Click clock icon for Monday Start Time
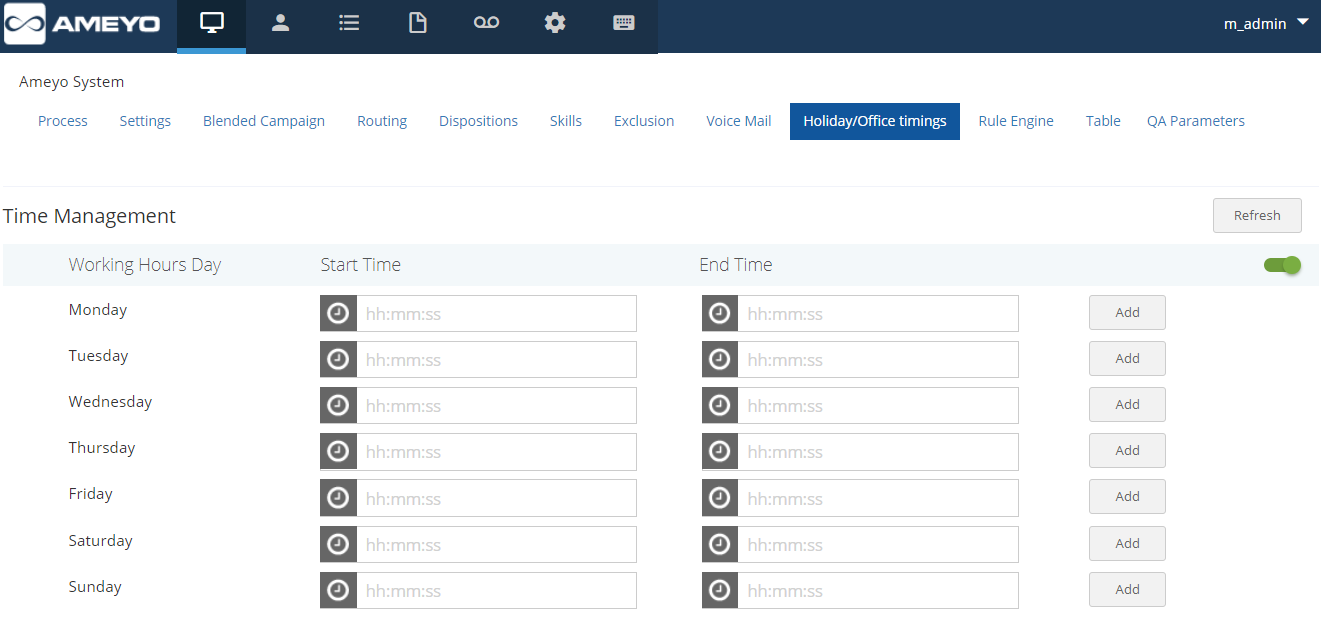This screenshot has height=621, width=1321. pyautogui.click(x=338, y=314)
